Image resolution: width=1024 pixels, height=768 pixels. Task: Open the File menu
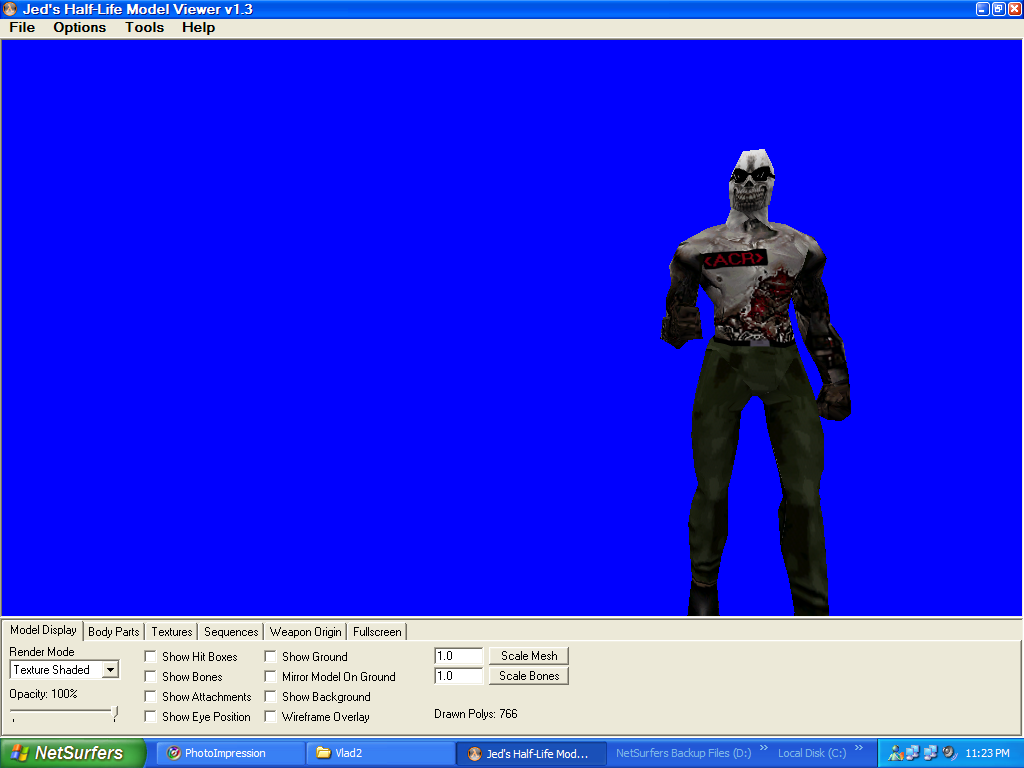click(x=22, y=27)
